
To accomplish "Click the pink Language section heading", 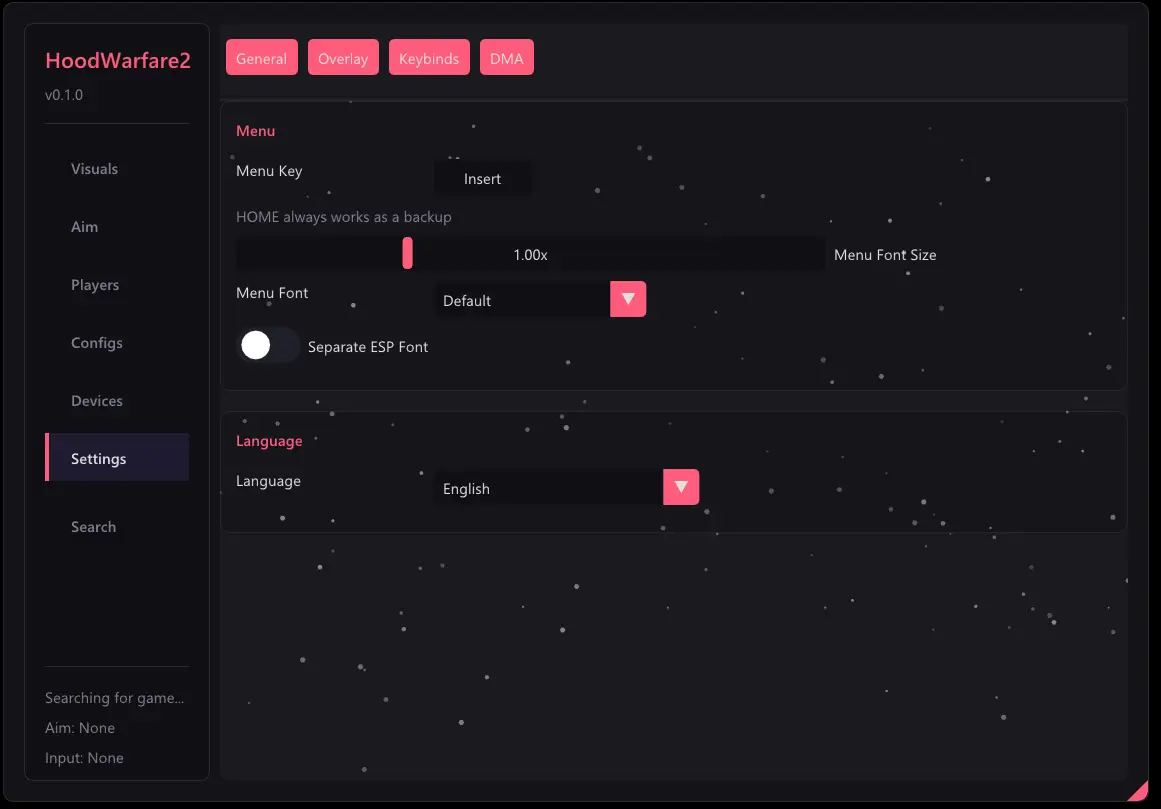I will pyautogui.click(x=269, y=441).
